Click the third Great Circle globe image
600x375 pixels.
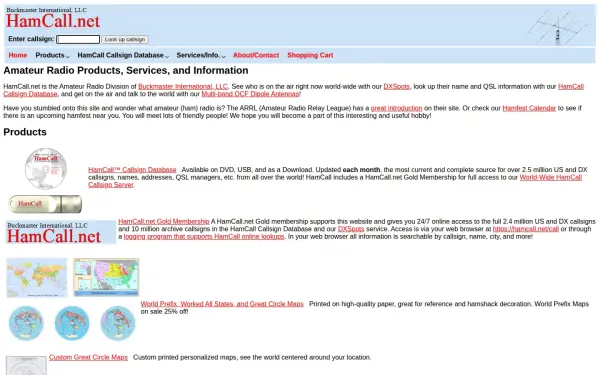(x=118, y=323)
